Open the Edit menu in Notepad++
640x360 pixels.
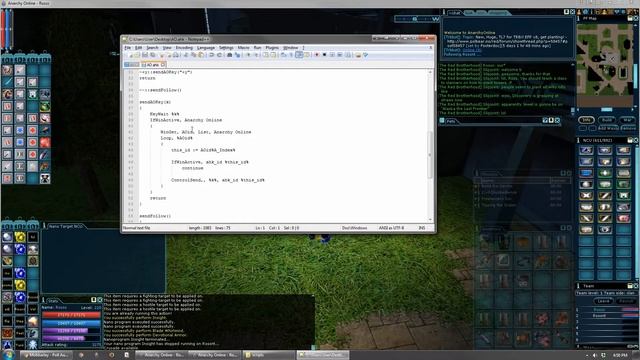click(x=138, y=48)
